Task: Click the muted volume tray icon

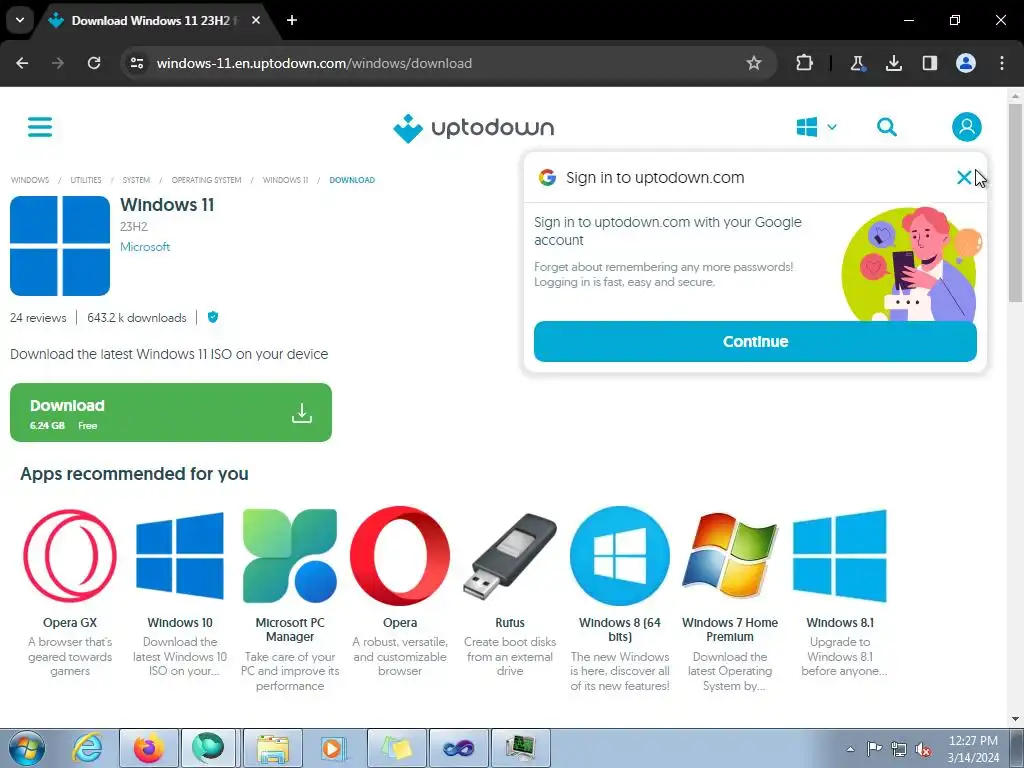Action: point(923,749)
